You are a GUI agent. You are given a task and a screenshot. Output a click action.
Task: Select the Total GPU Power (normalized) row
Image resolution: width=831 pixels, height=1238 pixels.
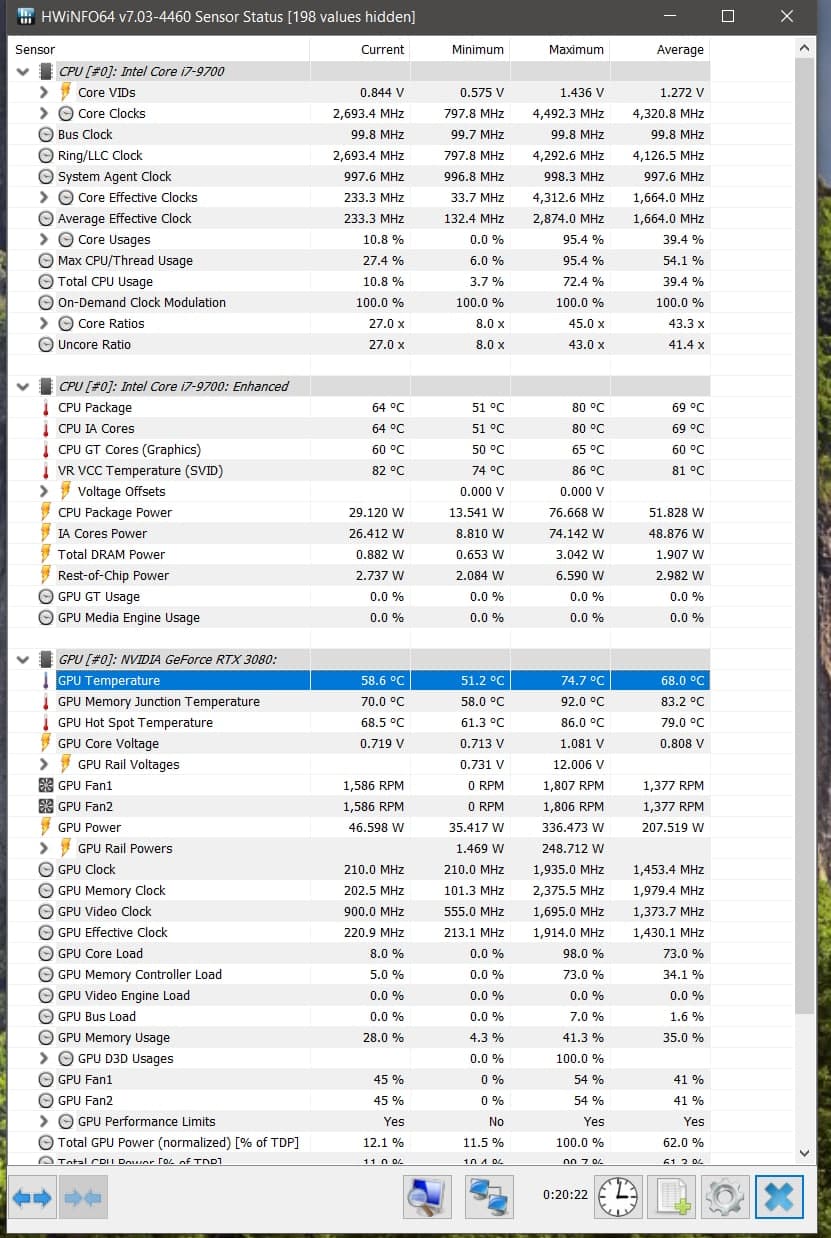pos(360,1142)
